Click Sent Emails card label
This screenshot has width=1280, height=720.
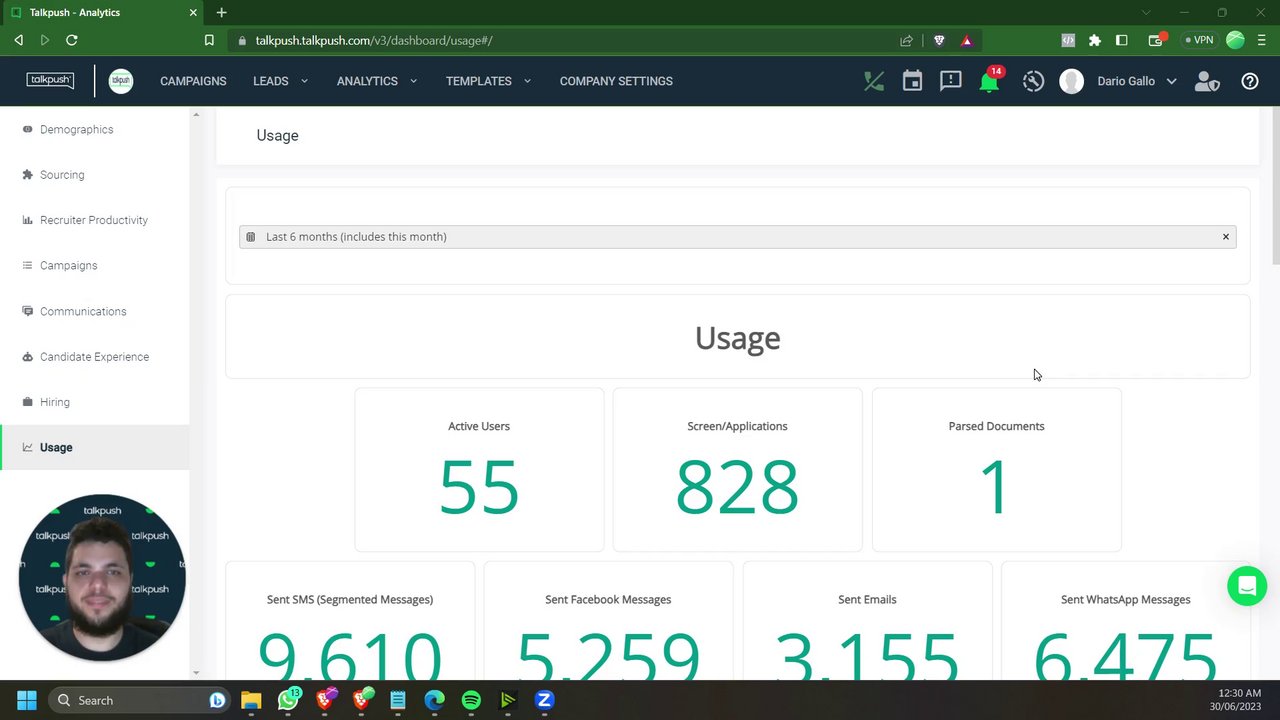coord(867,600)
